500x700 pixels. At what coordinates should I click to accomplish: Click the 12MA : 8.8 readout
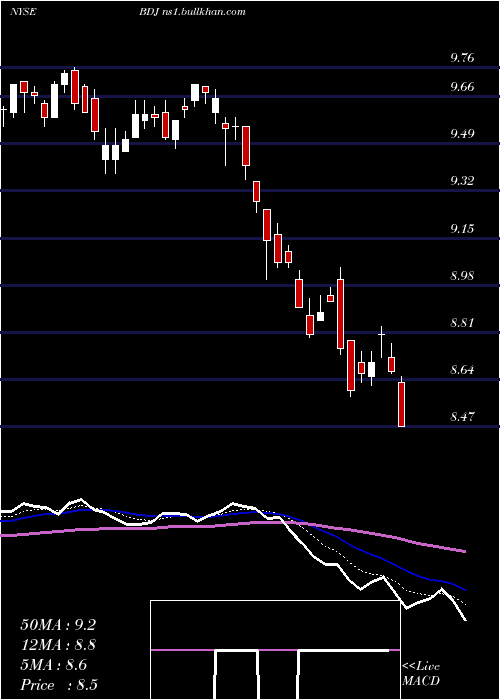[58, 645]
